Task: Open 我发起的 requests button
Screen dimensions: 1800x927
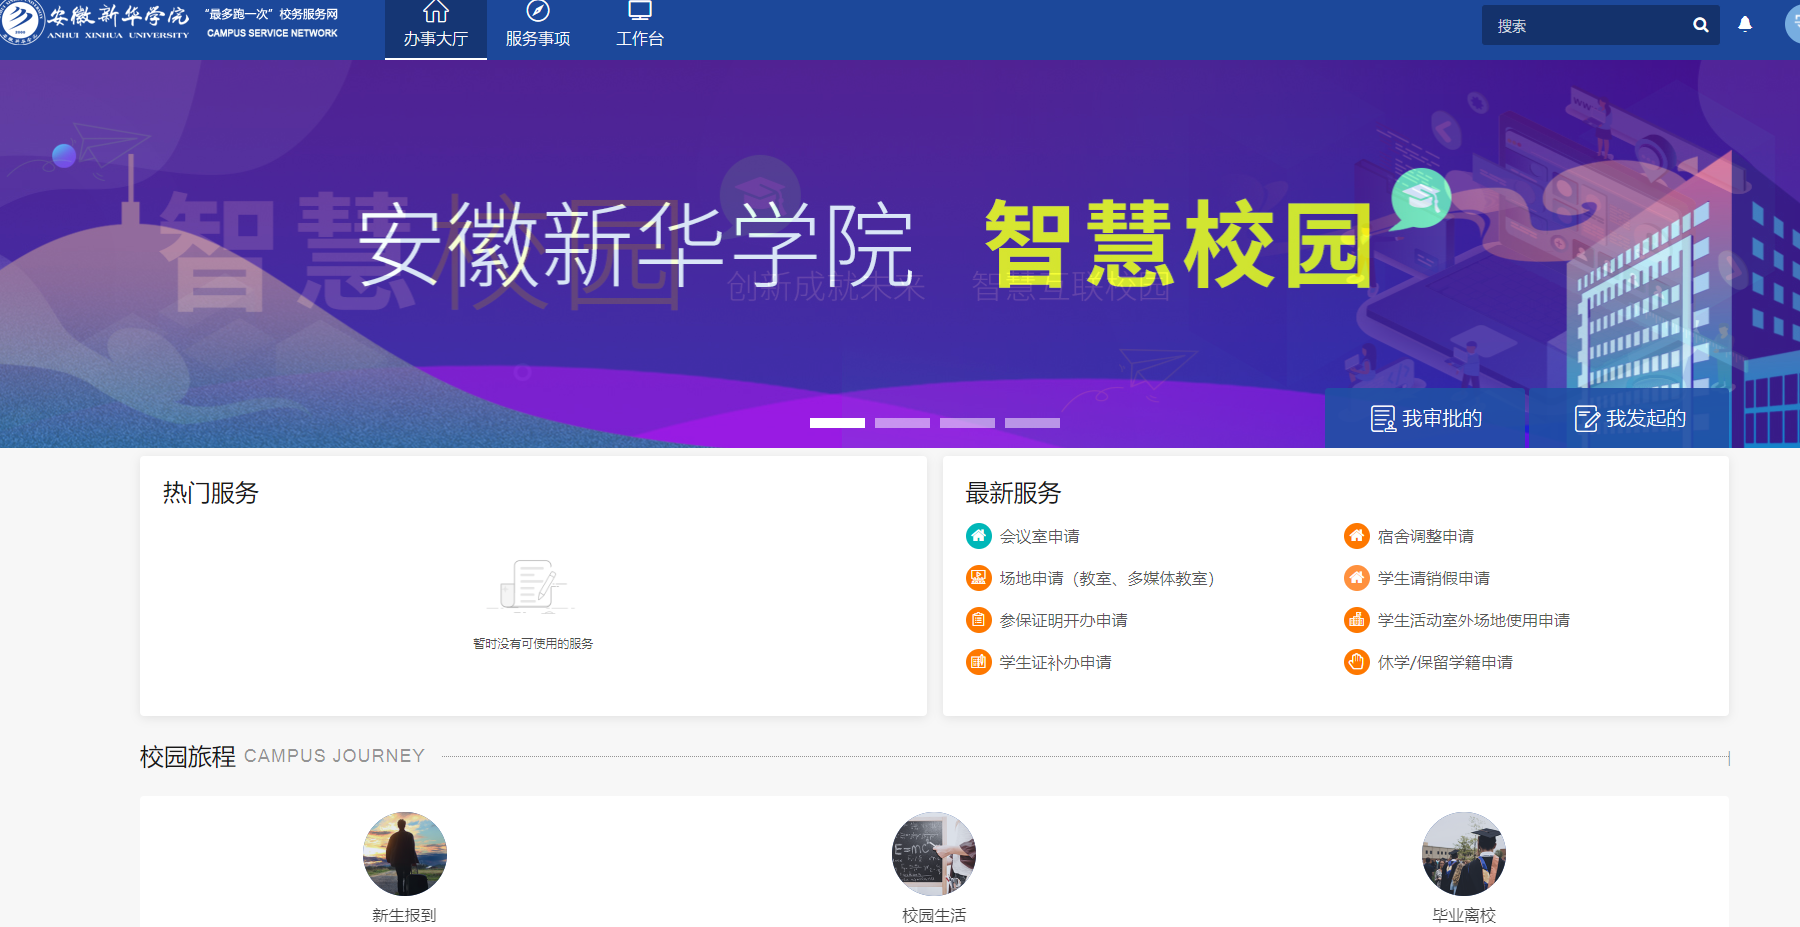Action: pos(1630,418)
